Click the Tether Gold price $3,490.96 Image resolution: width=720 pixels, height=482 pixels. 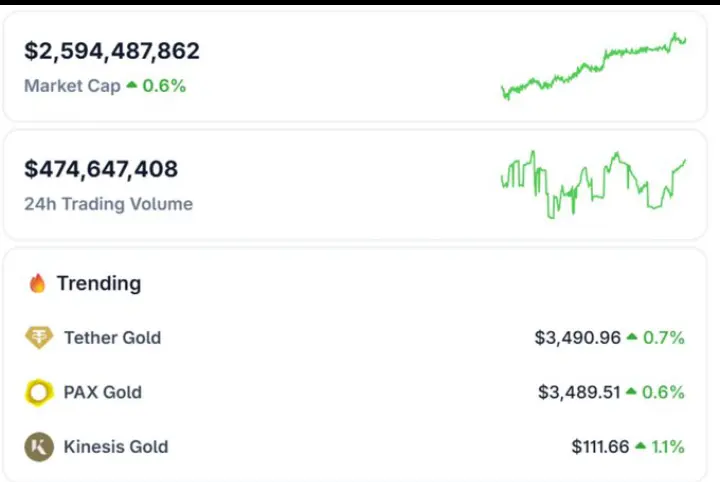click(x=577, y=338)
